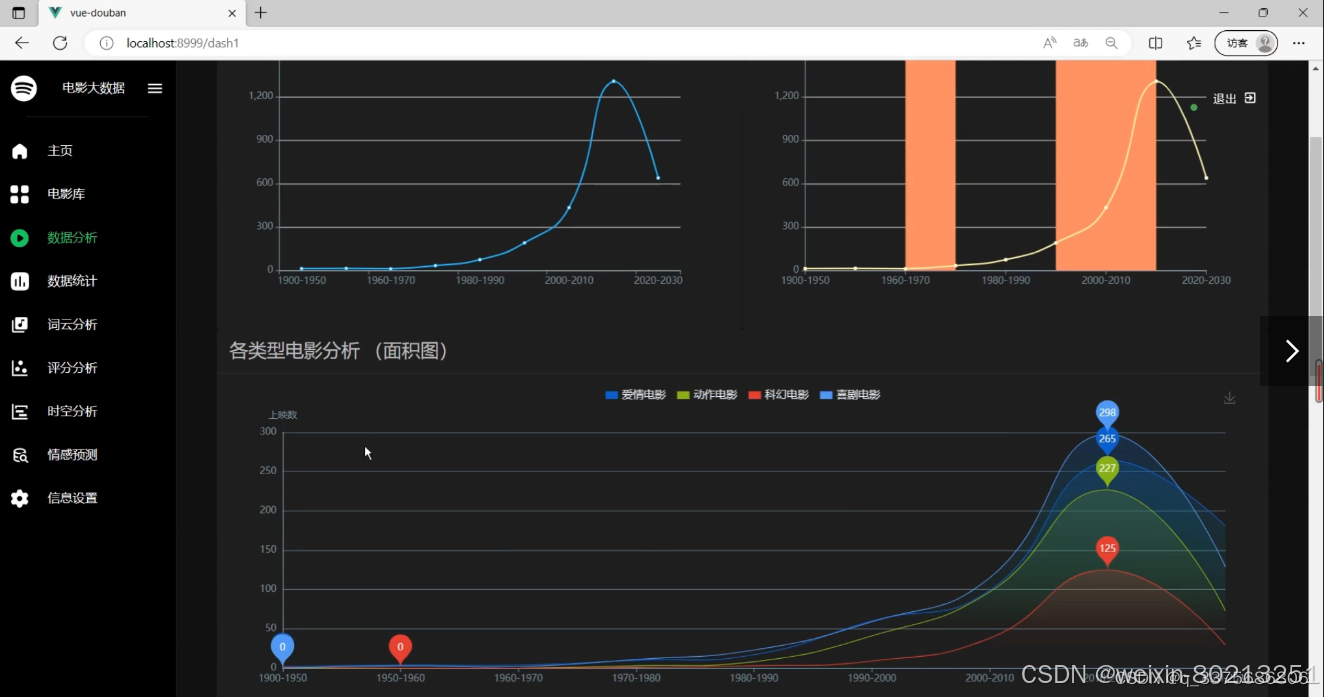The width and height of the screenshot is (1324, 697).
Task: Open the 访客 profile dropdown
Action: tap(1245, 43)
